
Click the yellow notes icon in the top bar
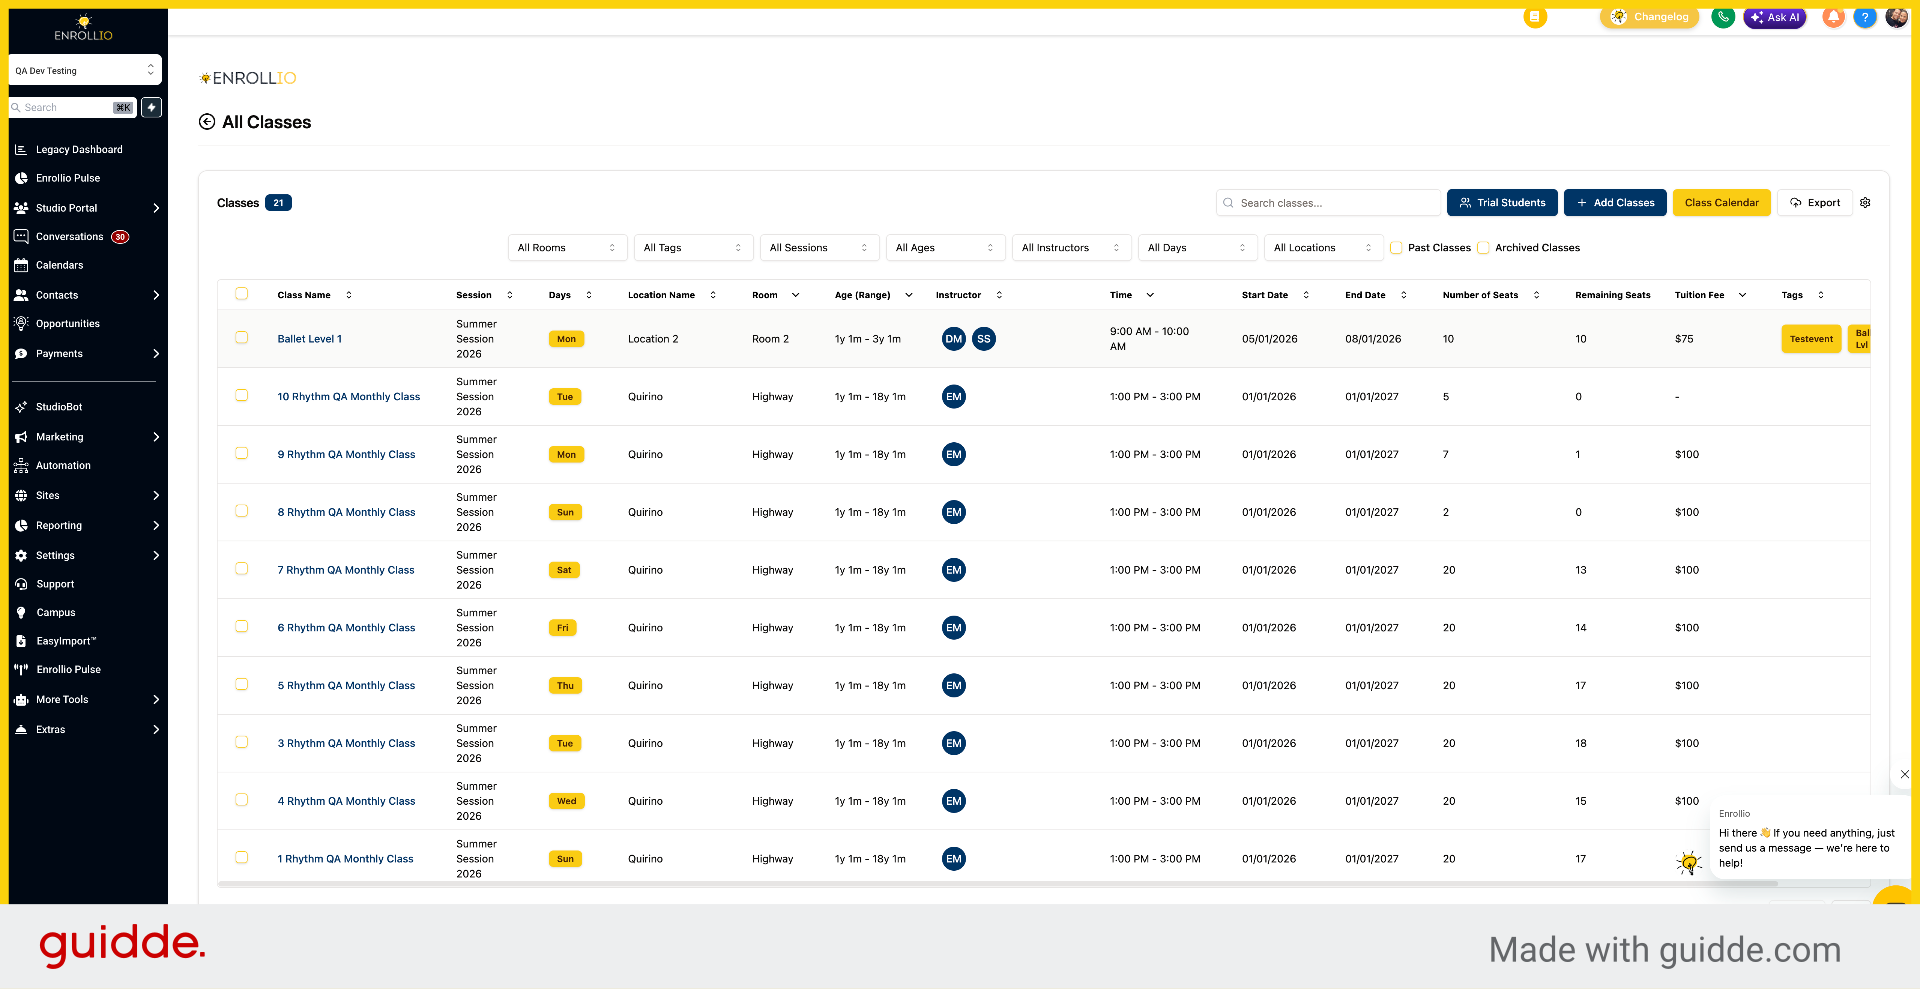(1535, 17)
